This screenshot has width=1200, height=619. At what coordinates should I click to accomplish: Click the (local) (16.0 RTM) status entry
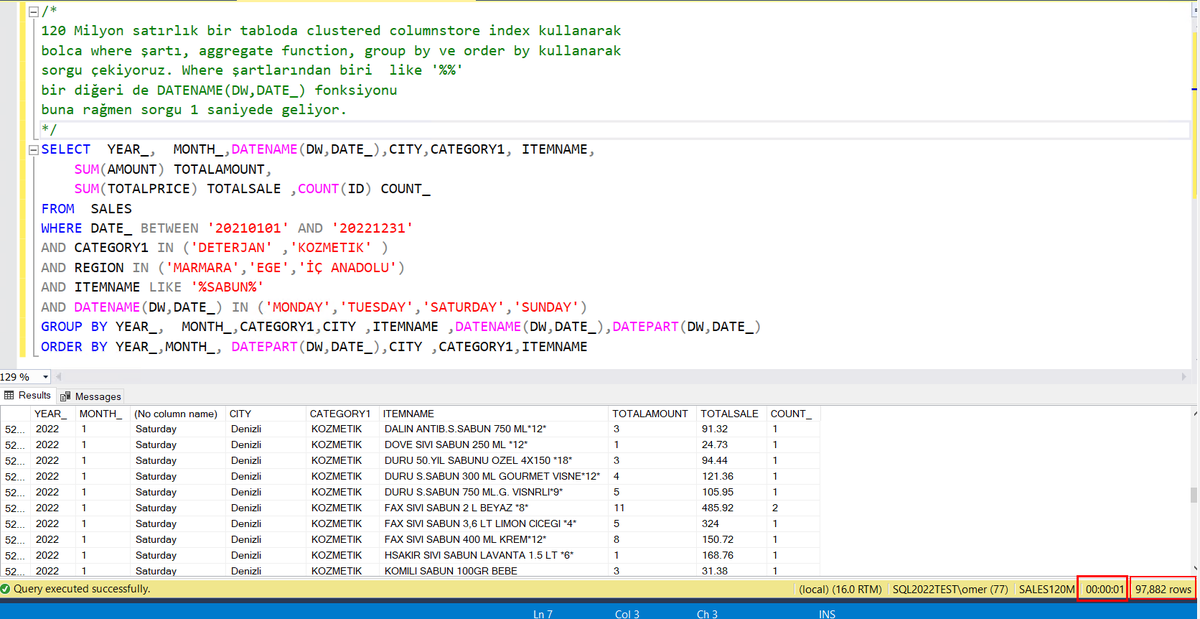click(840, 589)
